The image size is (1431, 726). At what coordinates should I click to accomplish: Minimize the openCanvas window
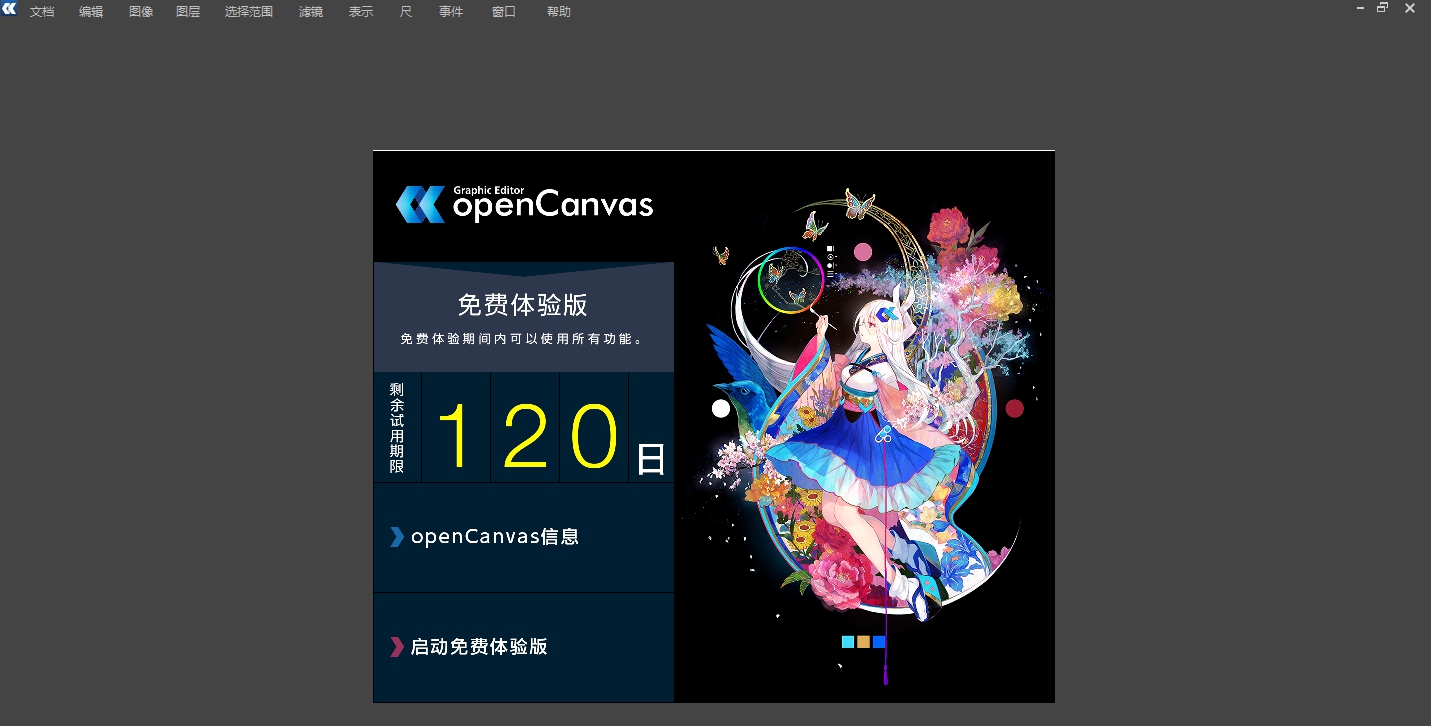1360,8
